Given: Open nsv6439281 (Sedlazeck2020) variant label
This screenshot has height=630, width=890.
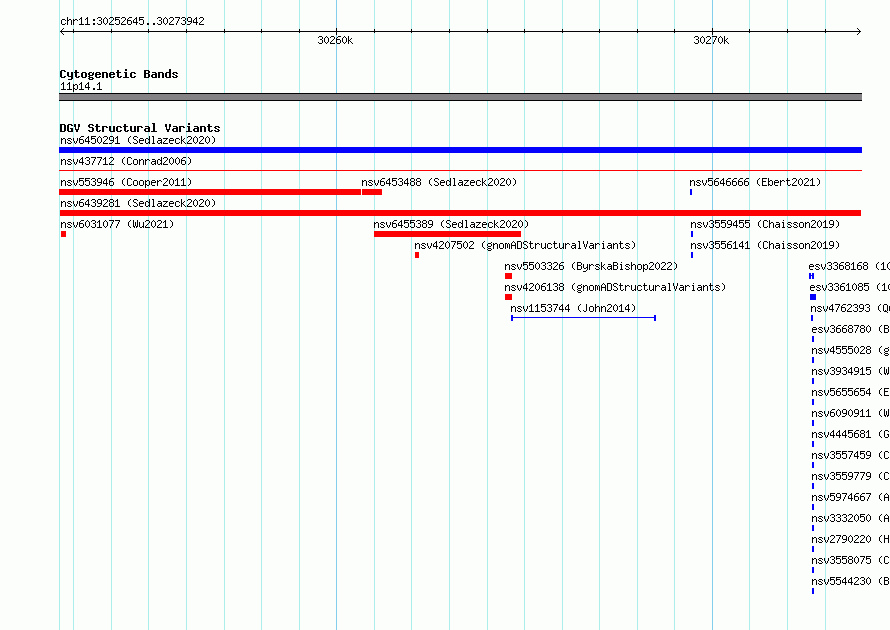Looking at the screenshot, I should coord(138,203).
